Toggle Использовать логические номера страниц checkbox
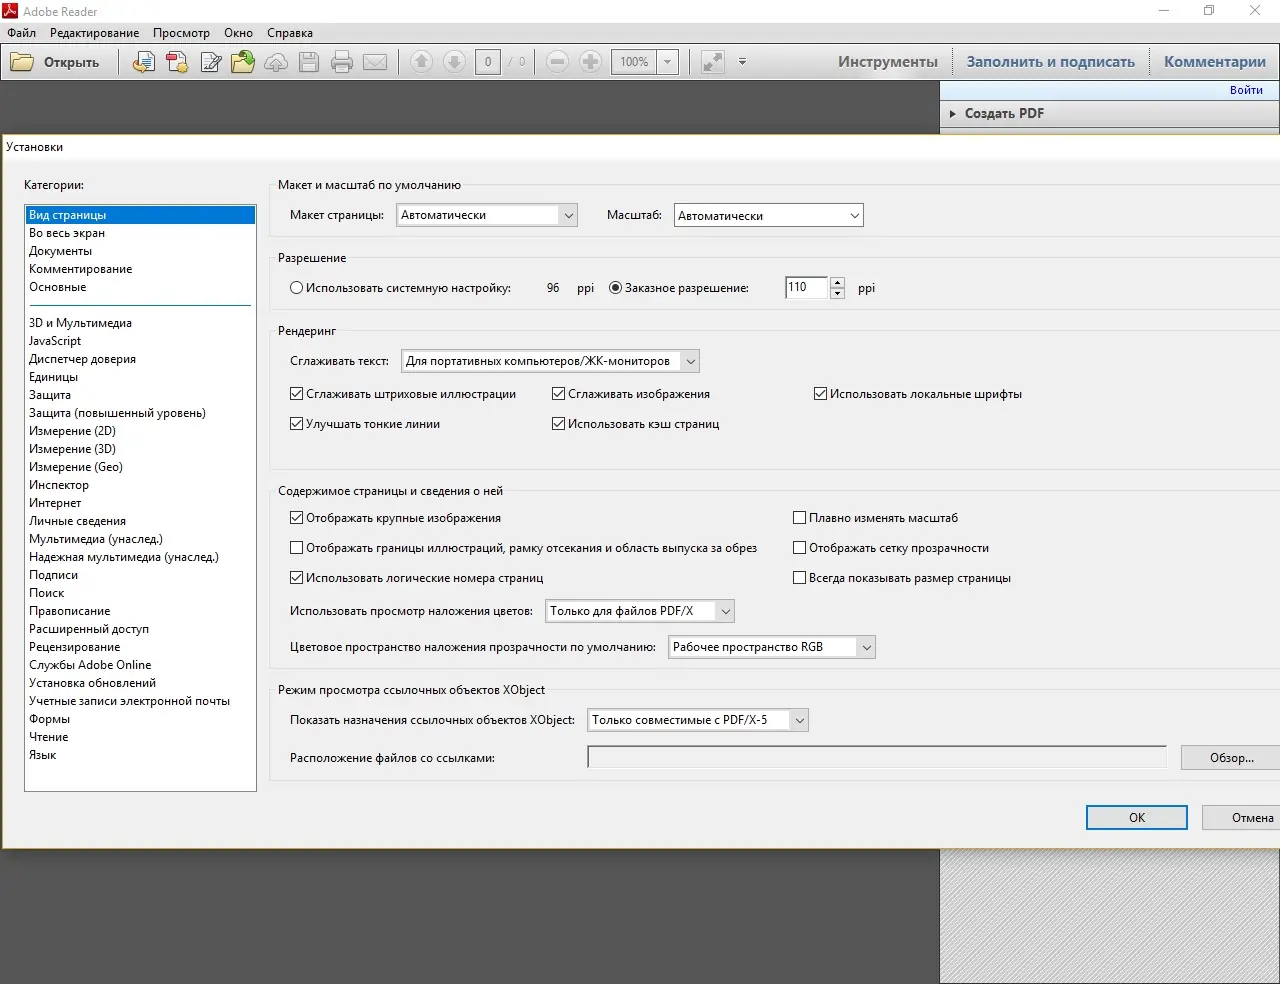 pos(297,578)
